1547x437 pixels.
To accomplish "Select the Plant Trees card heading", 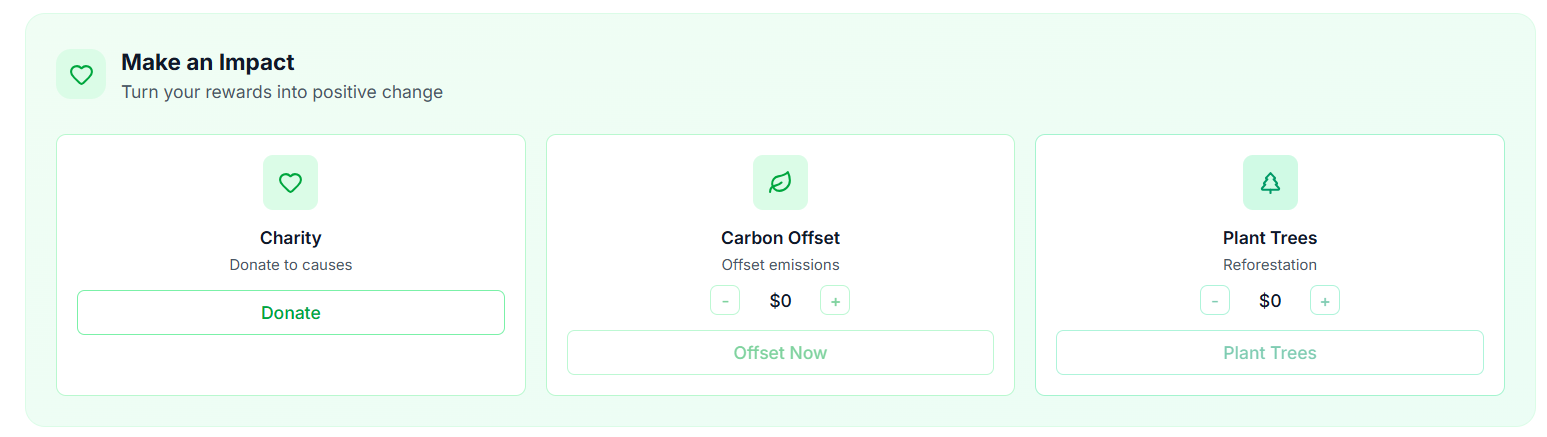I will coord(1270,238).
